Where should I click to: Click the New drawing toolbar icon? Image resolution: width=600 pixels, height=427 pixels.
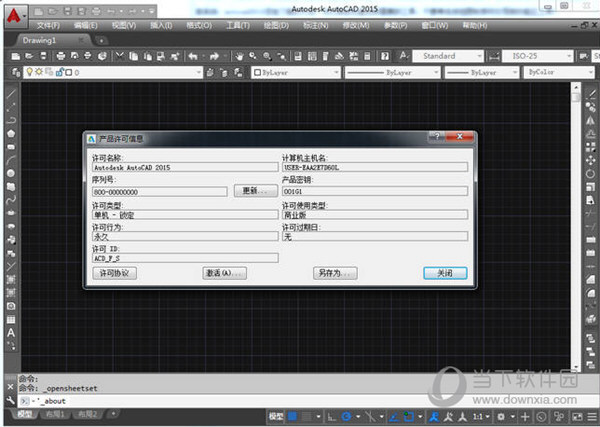(16, 56)
